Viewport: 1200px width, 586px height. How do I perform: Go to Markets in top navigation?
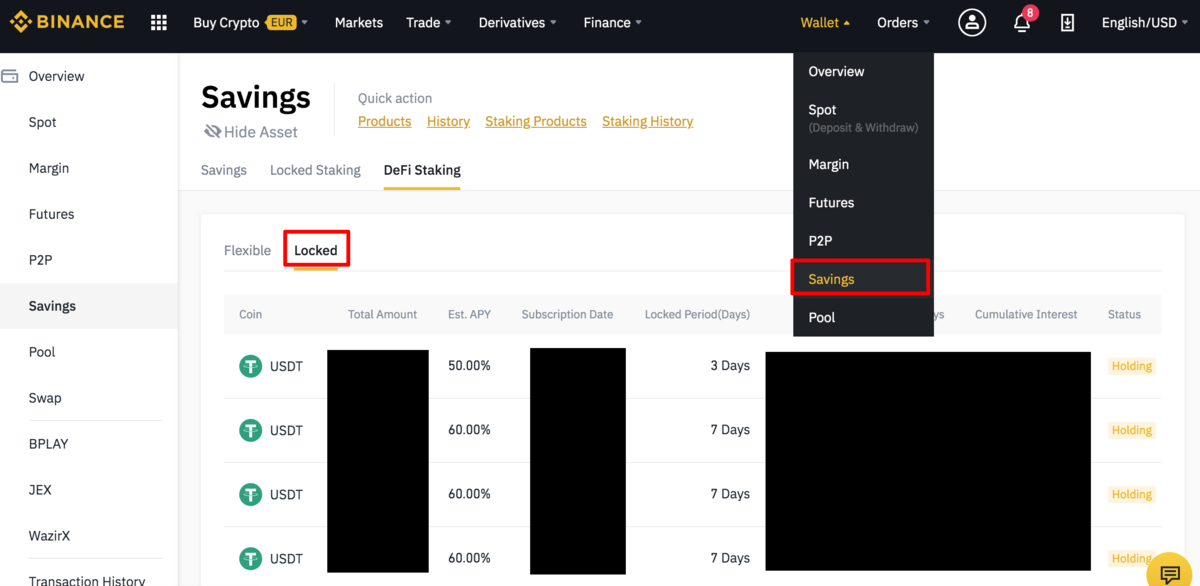(x=359, y=22)
